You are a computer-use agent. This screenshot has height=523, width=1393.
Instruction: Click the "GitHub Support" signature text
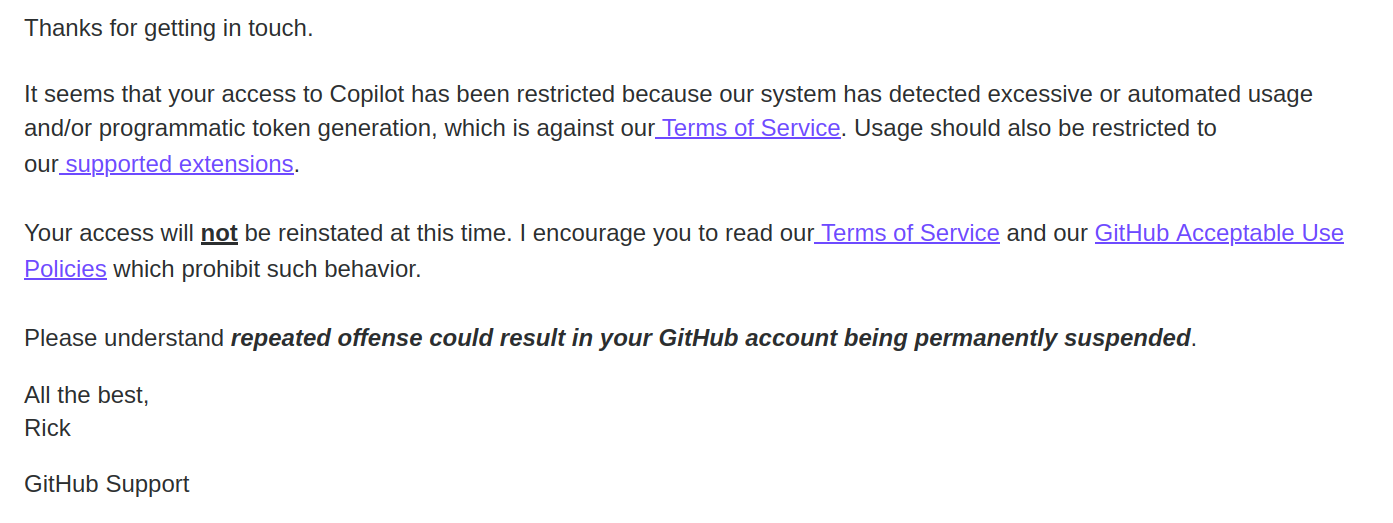point(107,484)
